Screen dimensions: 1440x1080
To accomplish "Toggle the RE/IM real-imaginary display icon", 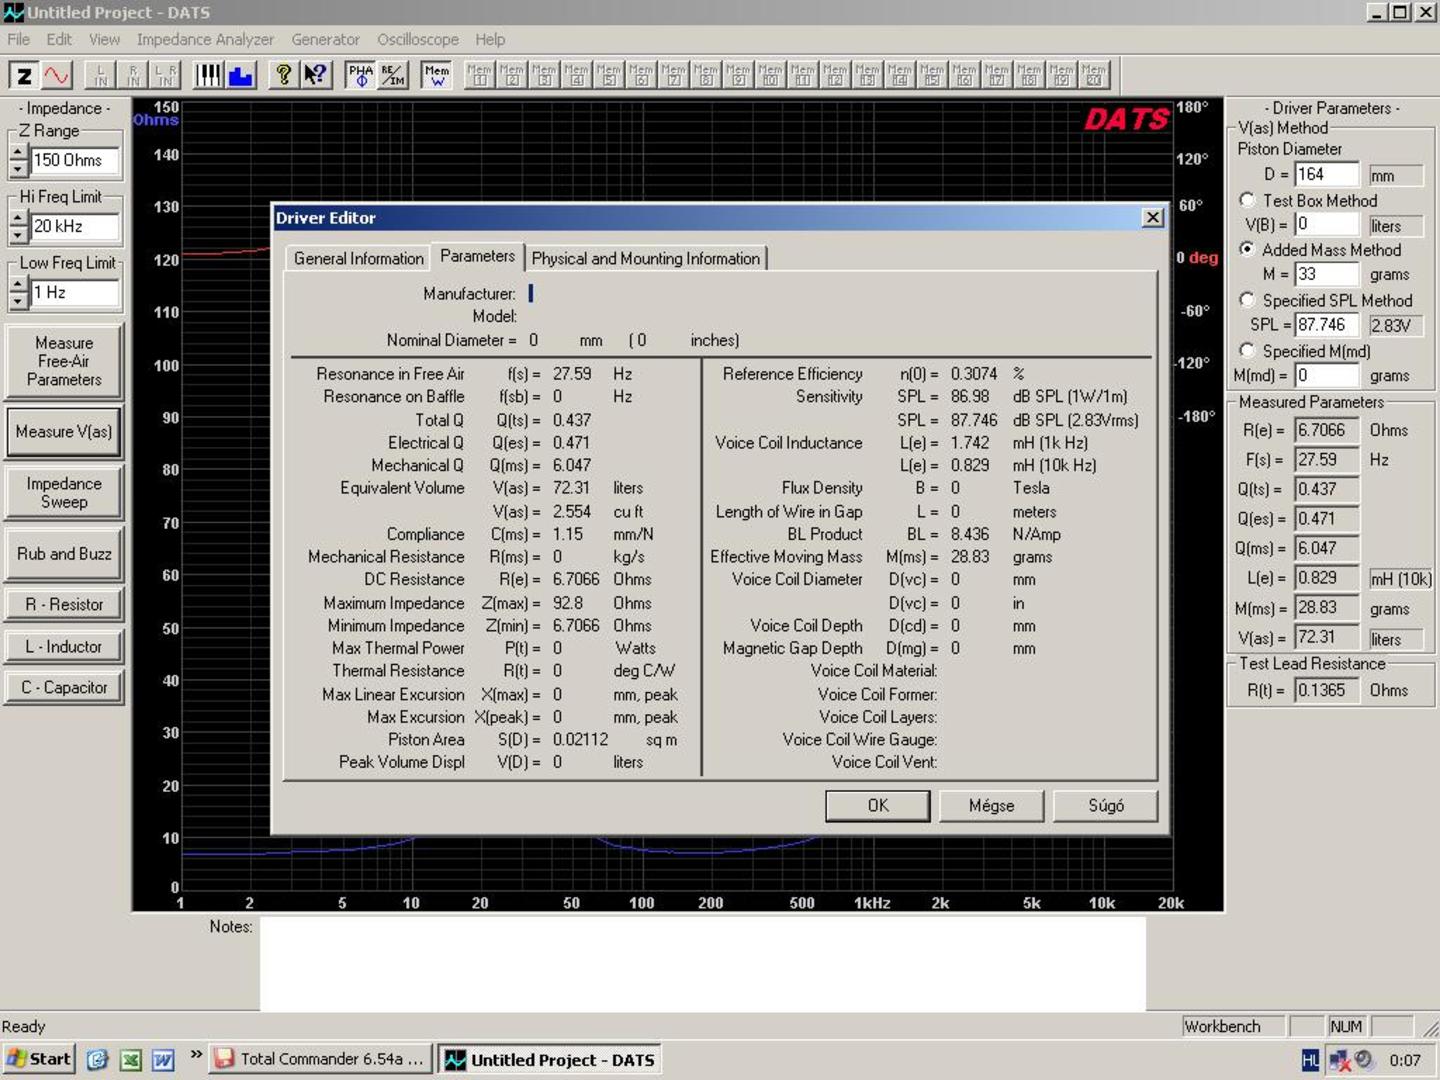I will [x=393, y=76].
